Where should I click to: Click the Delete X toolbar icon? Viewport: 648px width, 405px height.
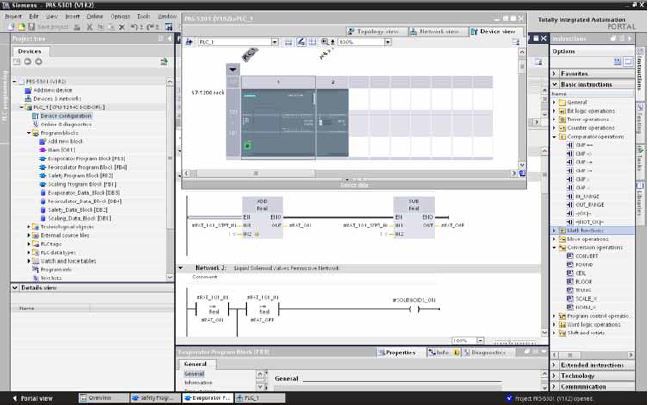122,27
